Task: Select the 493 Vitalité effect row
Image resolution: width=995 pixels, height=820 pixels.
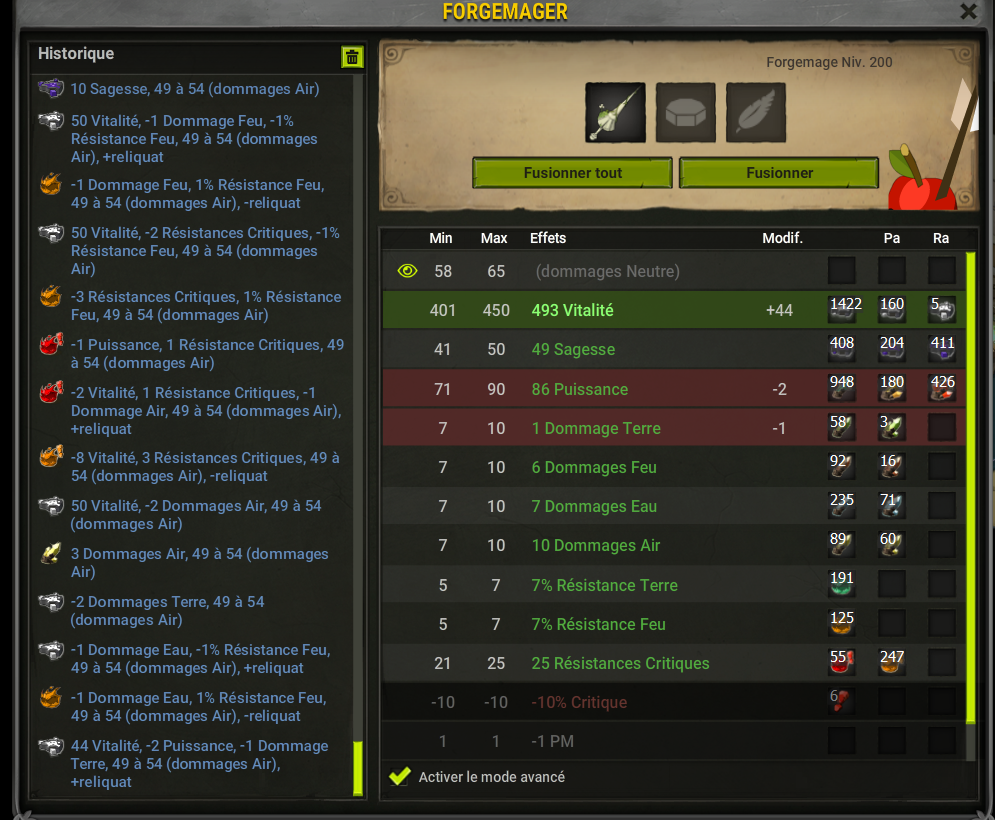Action: tap(674, 310)
